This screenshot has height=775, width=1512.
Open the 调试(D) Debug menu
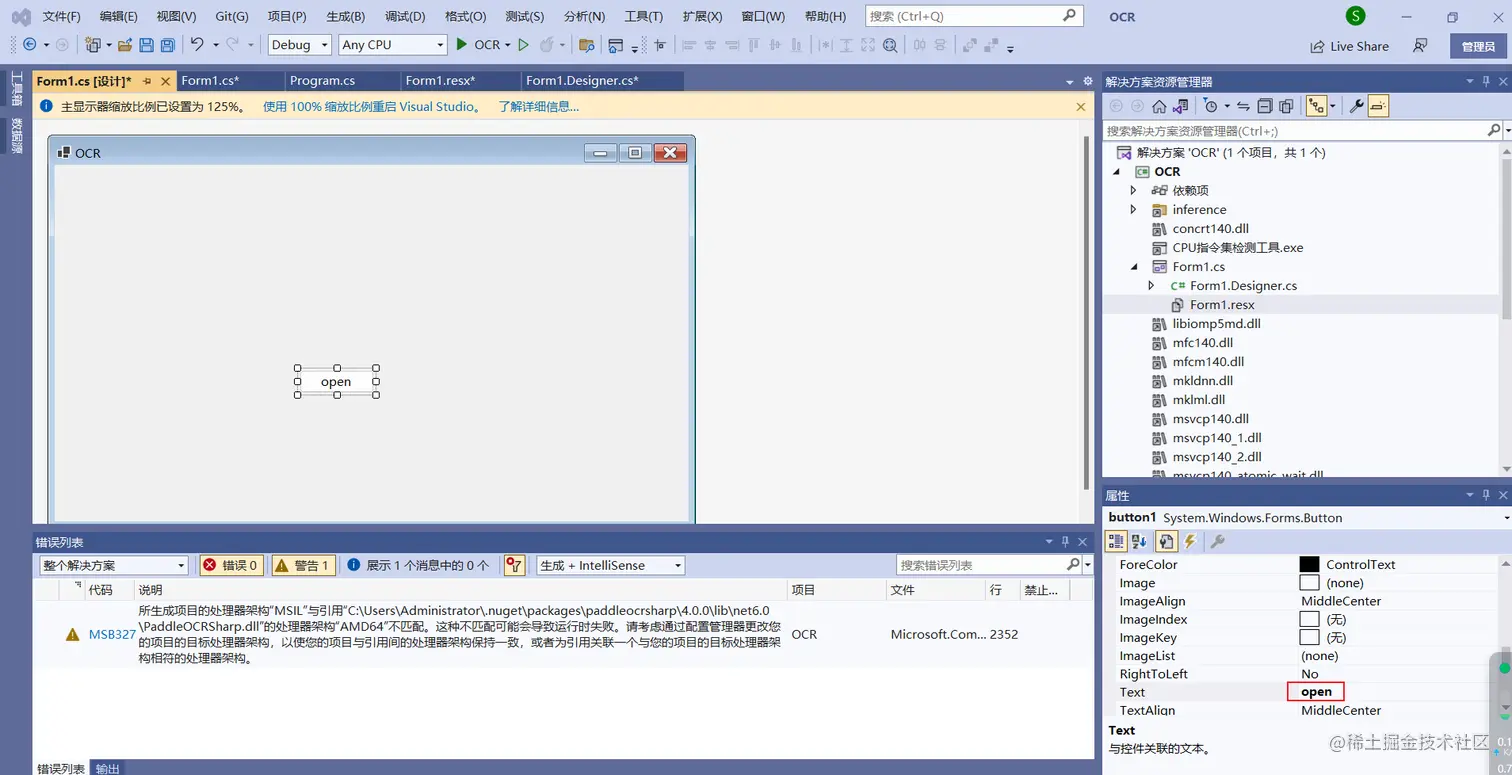coord(405,16)
